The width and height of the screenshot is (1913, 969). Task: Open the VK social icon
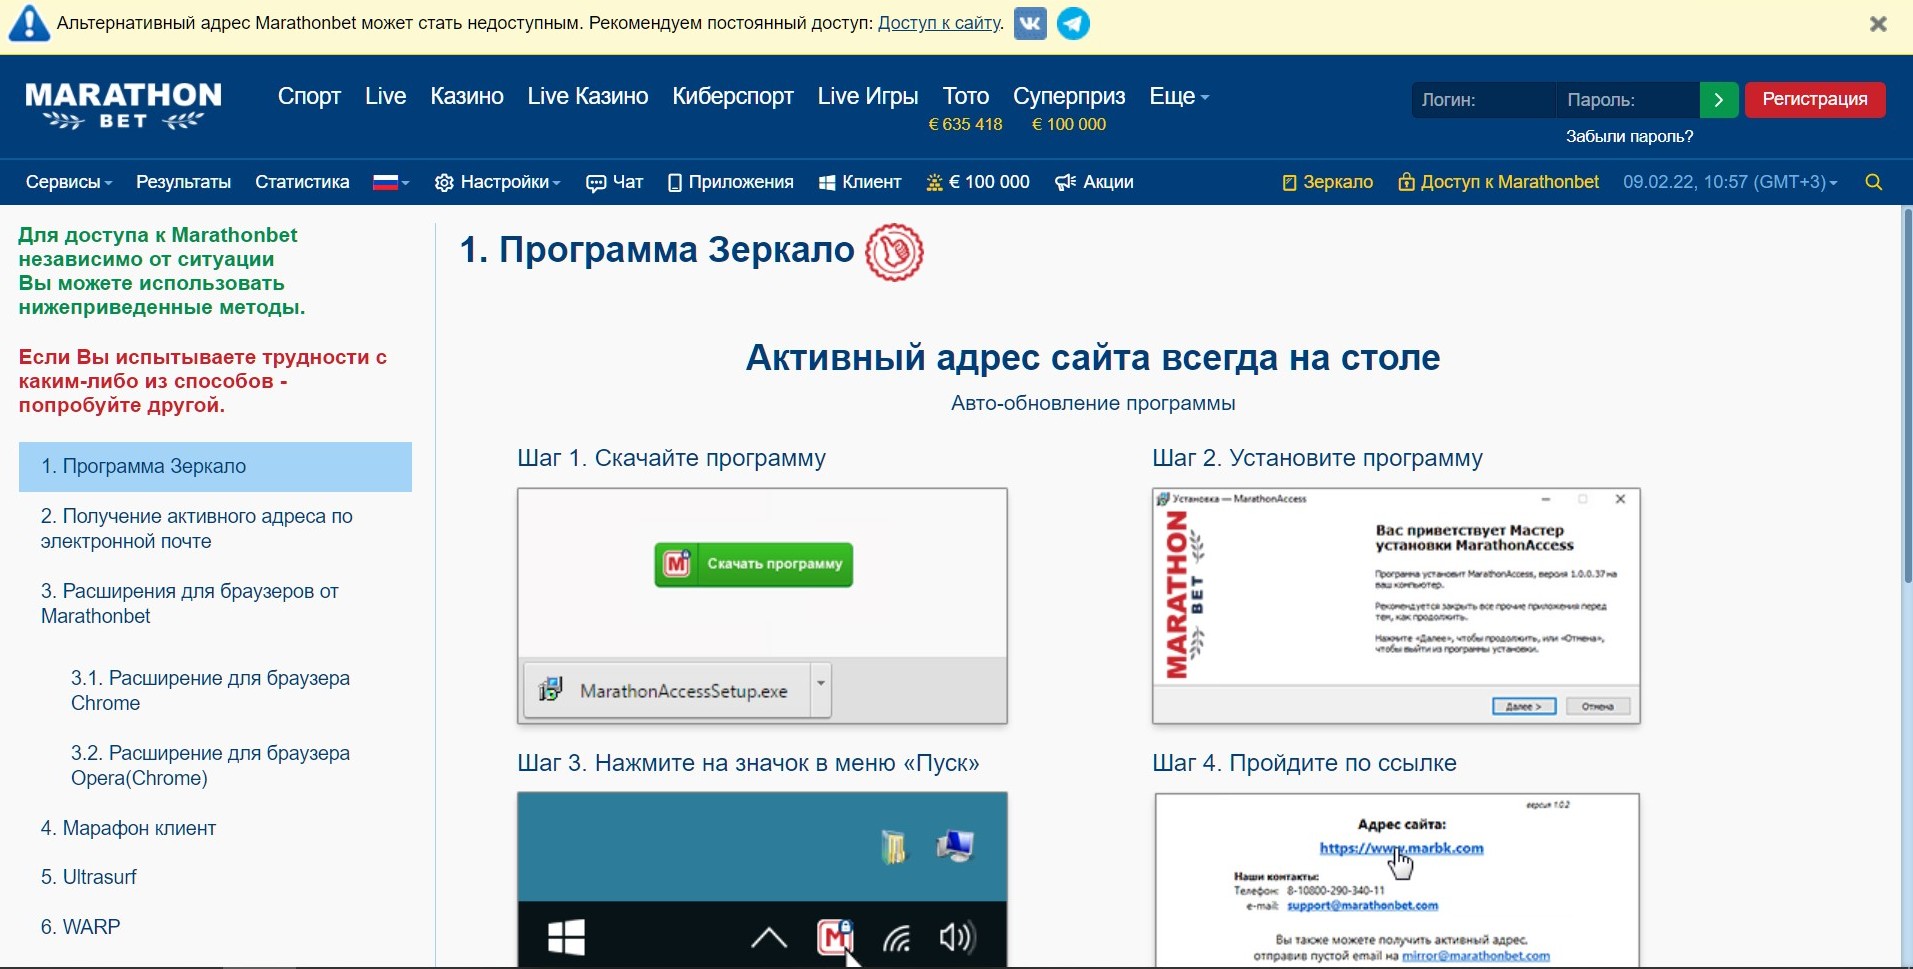coord(1030,23)
